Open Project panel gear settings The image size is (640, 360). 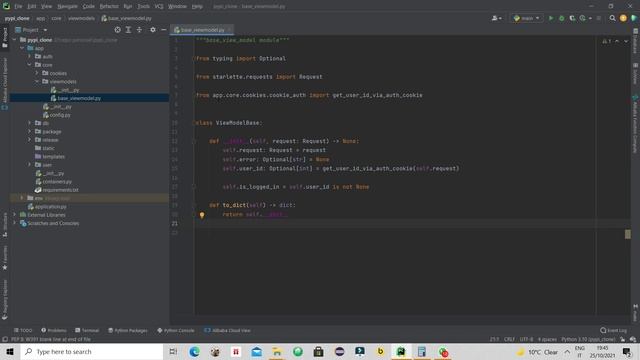153,30
